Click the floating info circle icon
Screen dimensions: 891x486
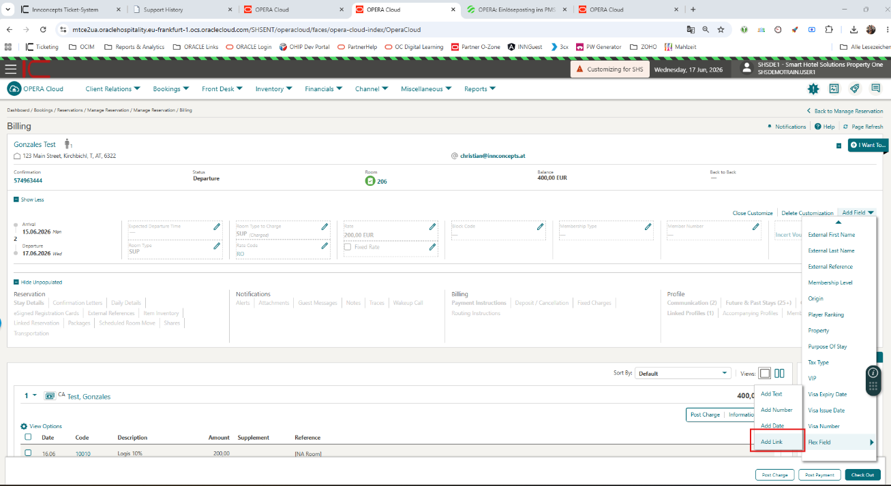pos(873,373)
